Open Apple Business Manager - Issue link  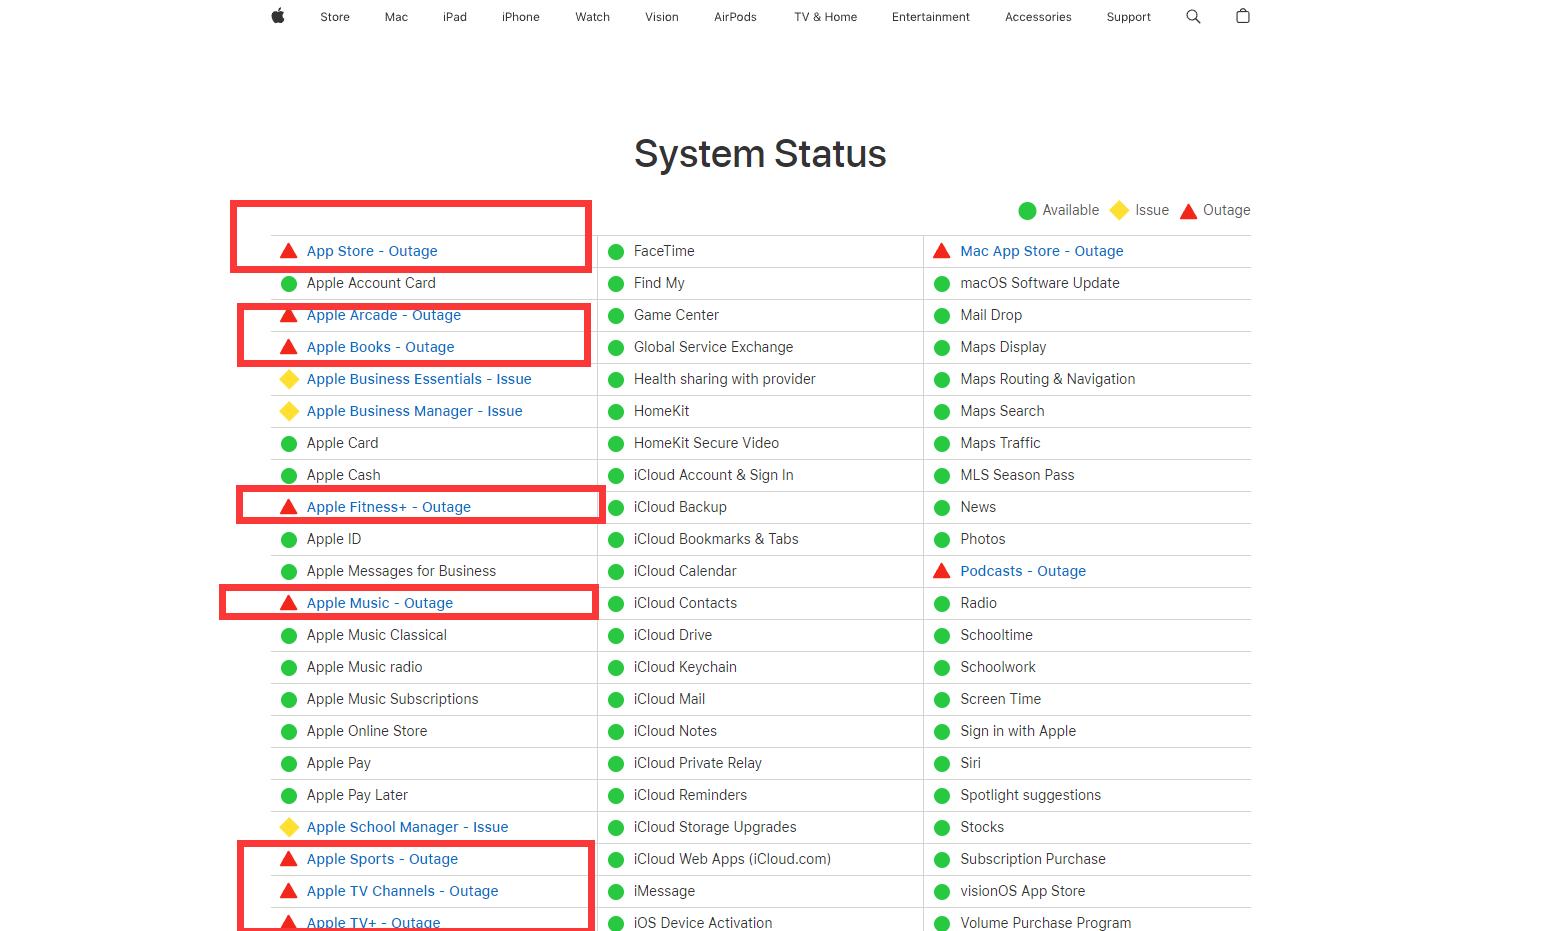click(415, 411)
